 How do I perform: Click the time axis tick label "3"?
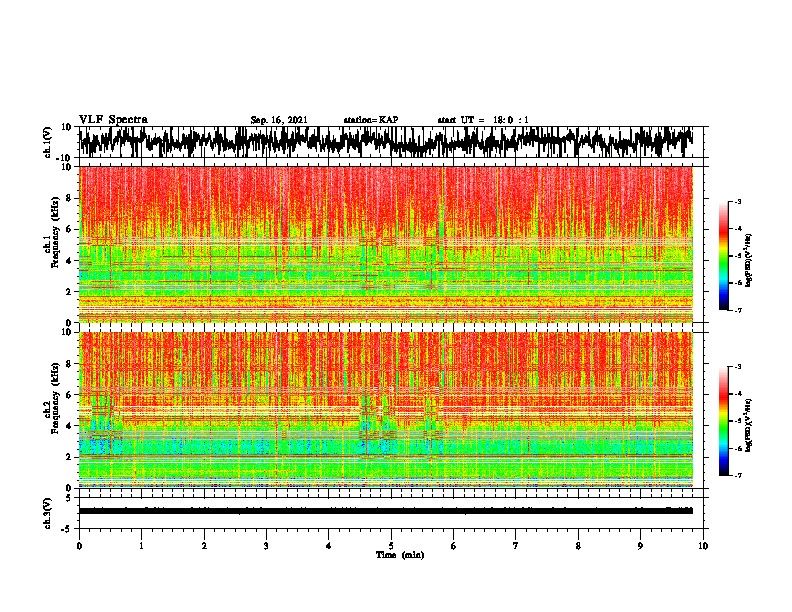point(266,546)
